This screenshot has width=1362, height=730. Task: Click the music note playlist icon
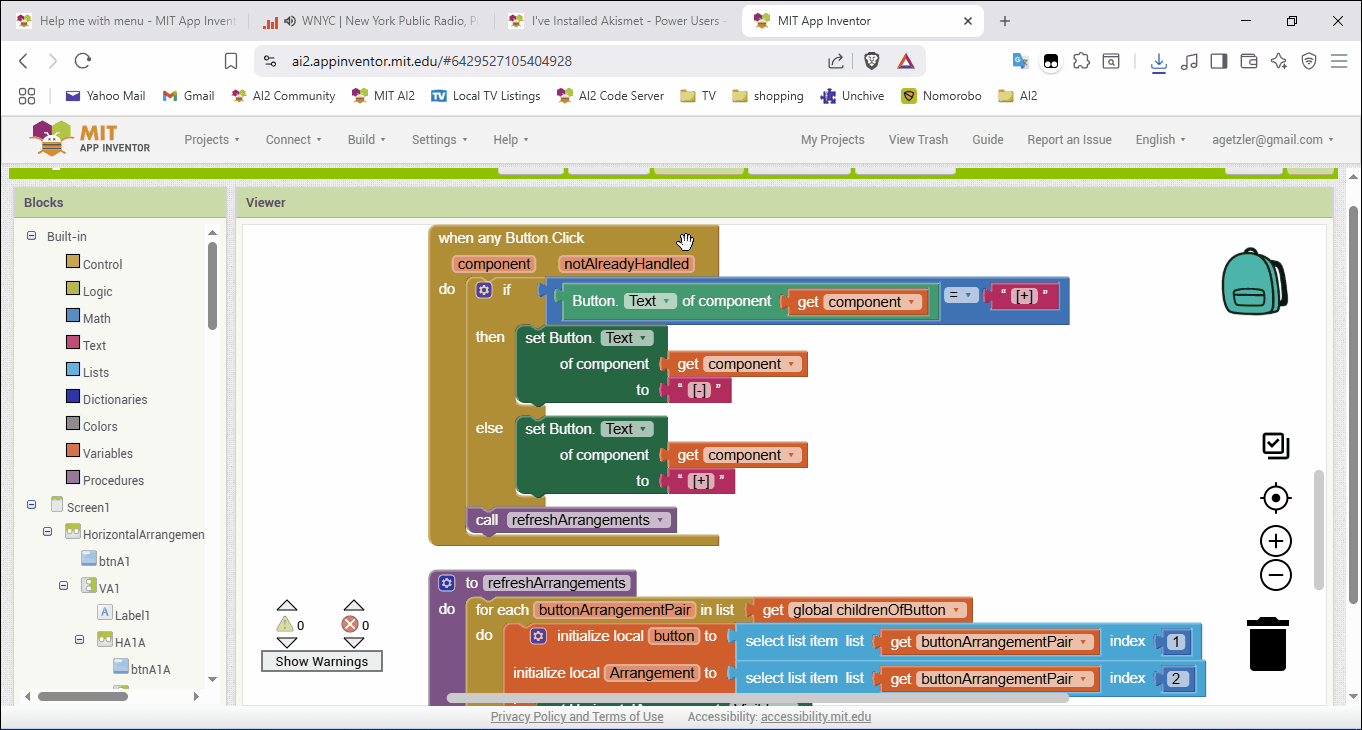1189,61
